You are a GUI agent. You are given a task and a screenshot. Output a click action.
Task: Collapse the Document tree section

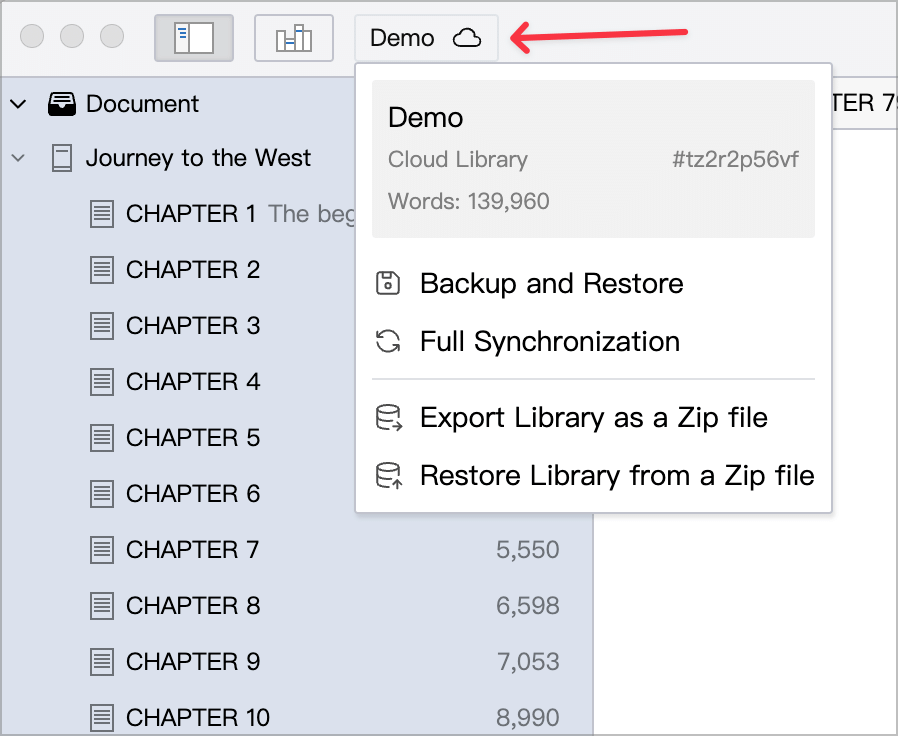pyautogui.click(x=18, y=104)
